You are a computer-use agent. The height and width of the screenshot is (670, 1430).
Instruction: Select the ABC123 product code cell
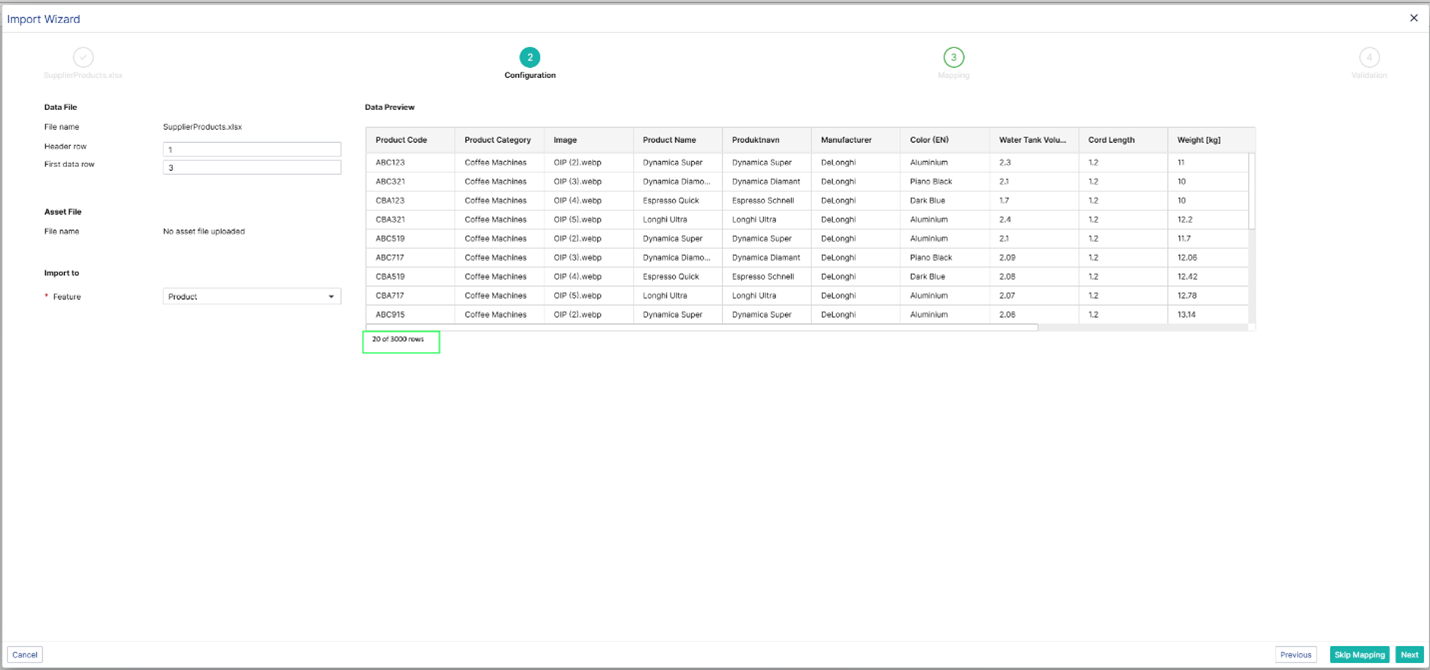click(410, 162)
